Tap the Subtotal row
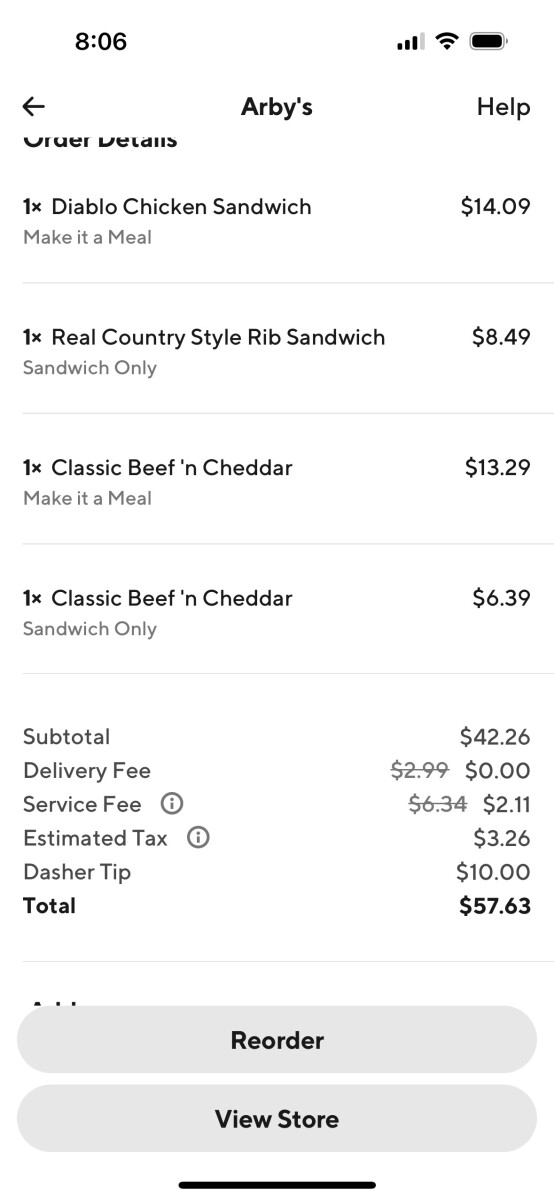The width and height of the screenshot is (554, 1200). pos(277,737)
